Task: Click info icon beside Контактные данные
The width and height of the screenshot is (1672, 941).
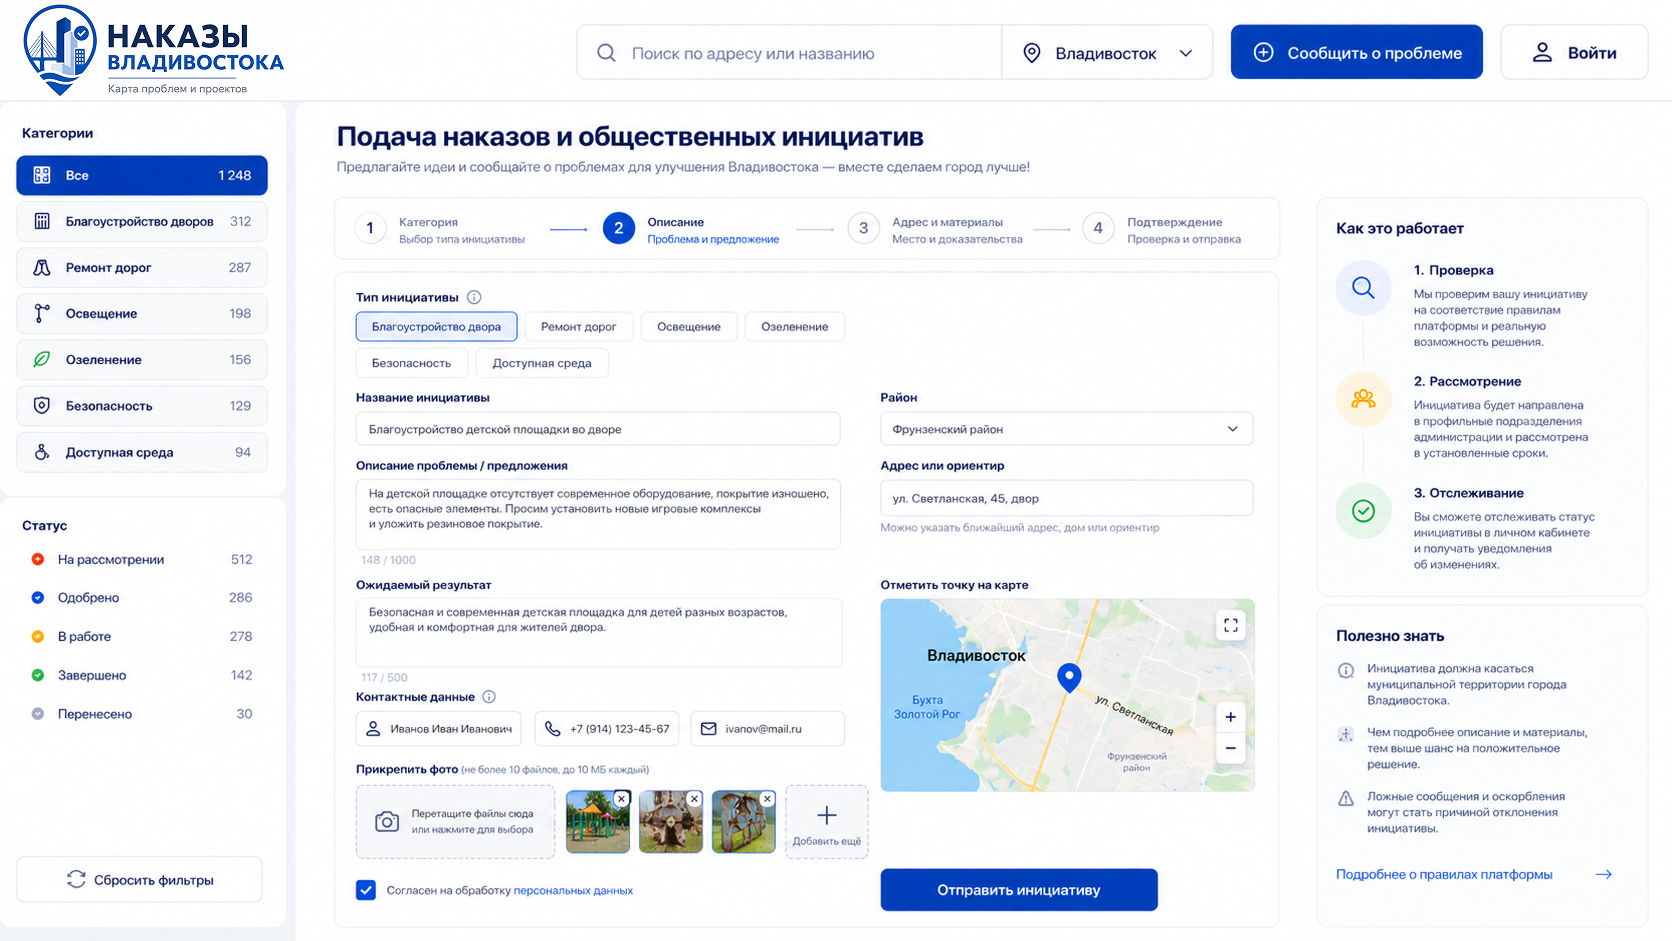Action: click(489, 697)
